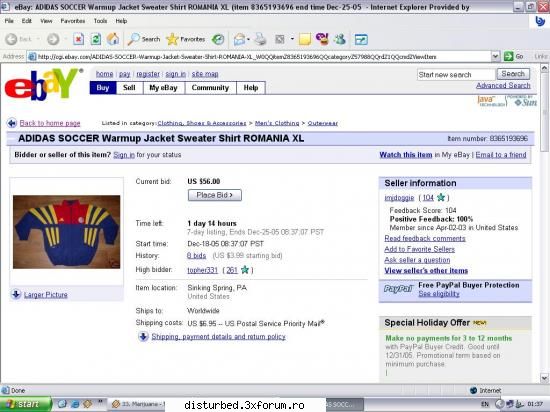Open the seller imjdoggie profile link
The height and width of the screenshot is (412, 550).
399,198
